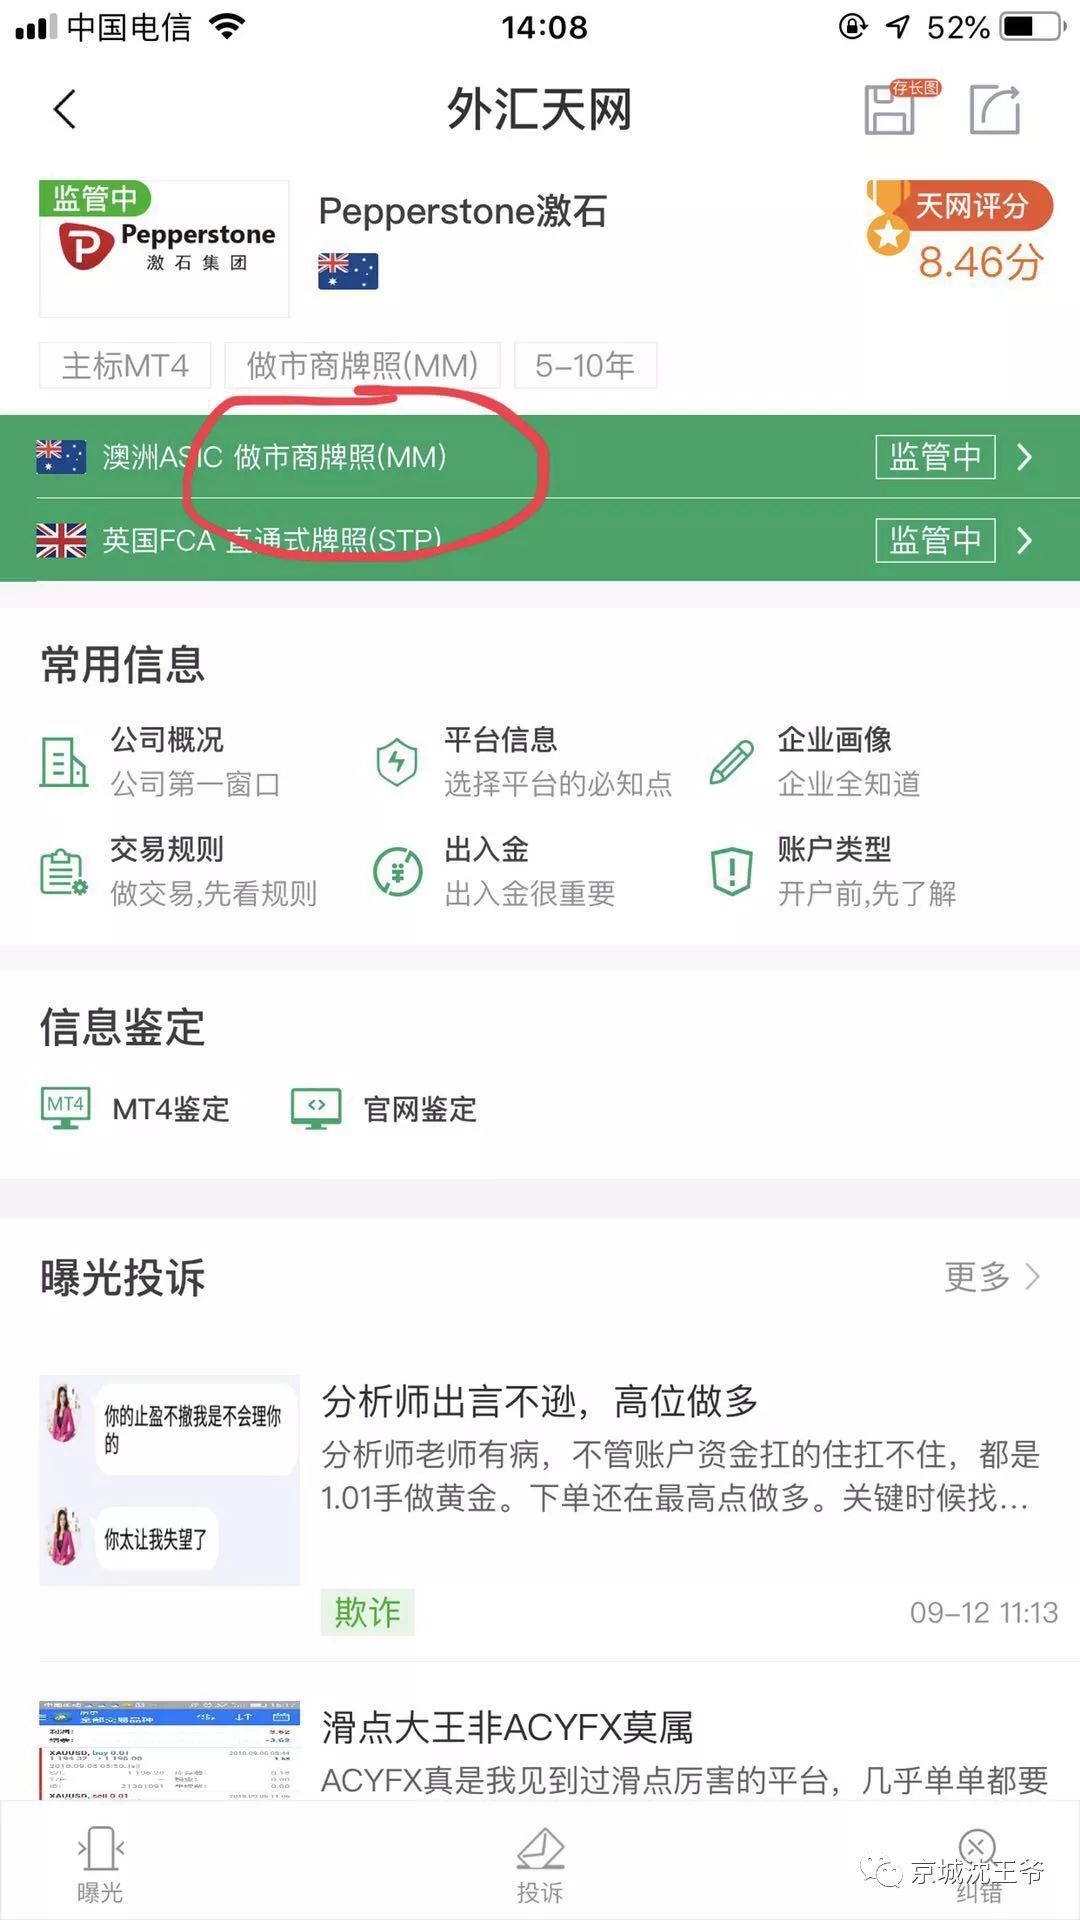
Task: Tap the back arrow icon
Action: [x=65, y=109]
